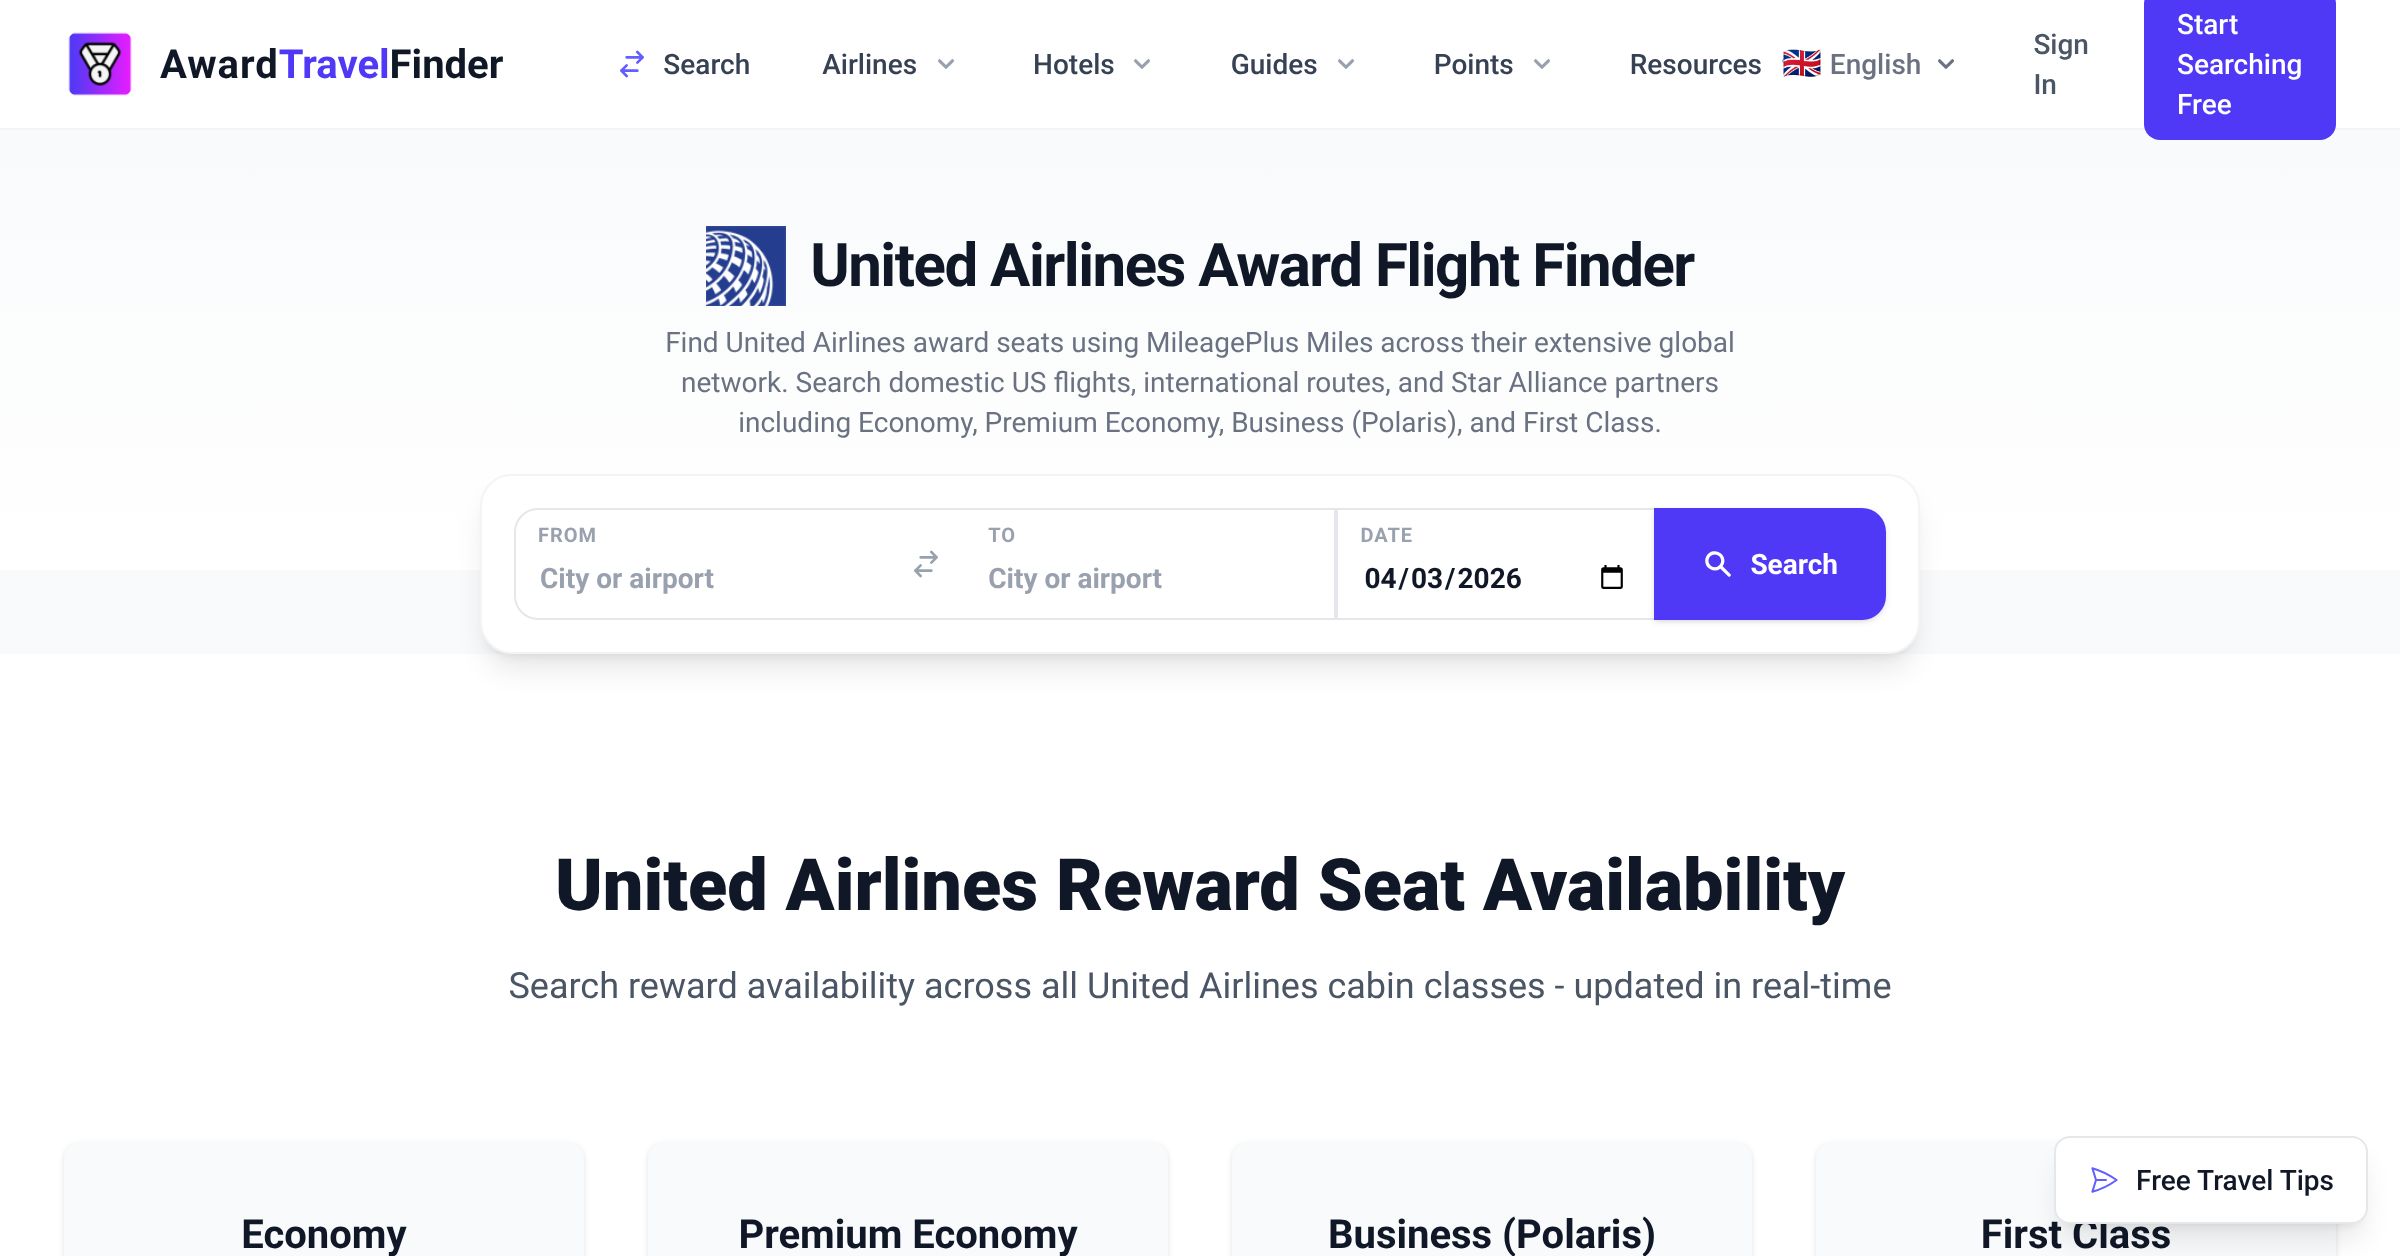Click the AwardTravelFinder medal logo icon

click(99, 64)
